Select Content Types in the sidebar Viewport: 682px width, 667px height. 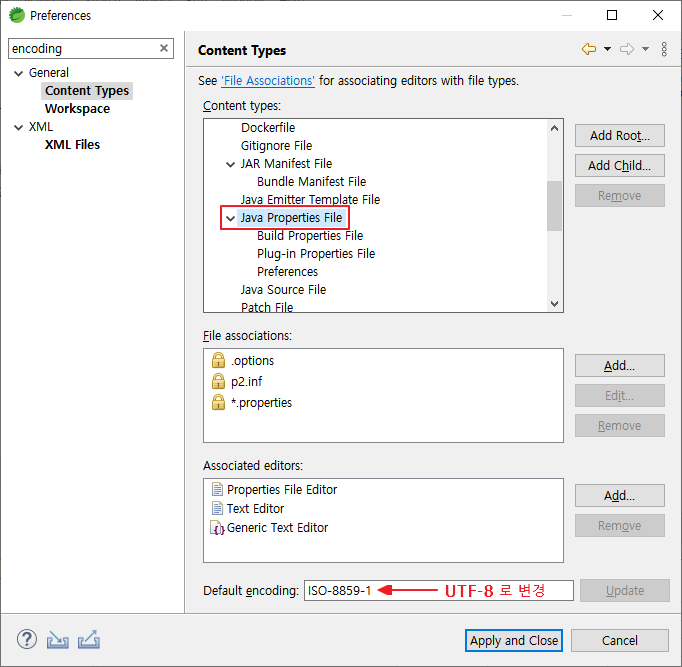tap(87, 90)
